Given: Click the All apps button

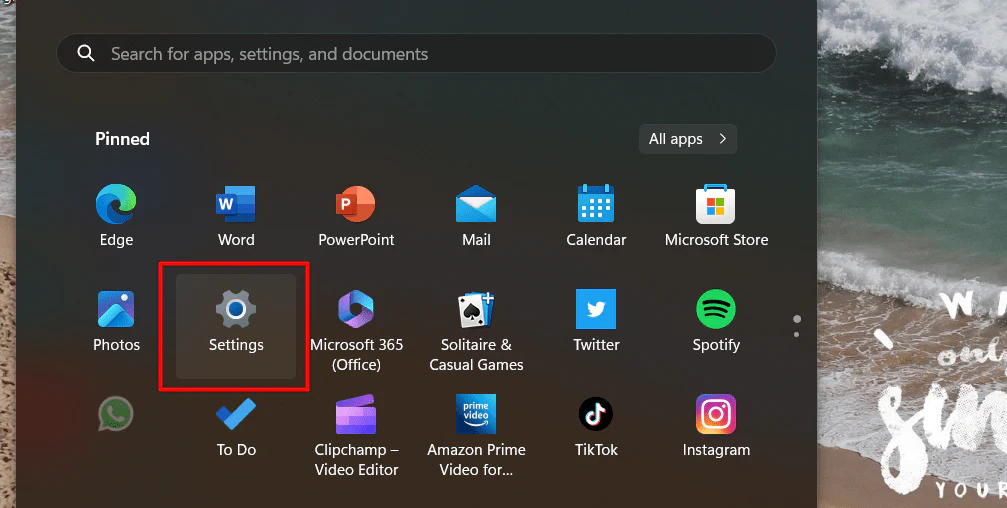Looking at the screenshot, I should 687,139.
